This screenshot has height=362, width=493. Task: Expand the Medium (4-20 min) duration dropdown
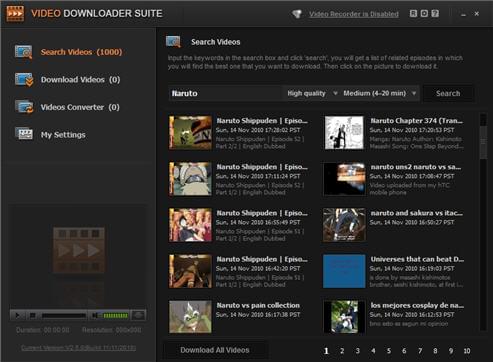pos(380,93)
